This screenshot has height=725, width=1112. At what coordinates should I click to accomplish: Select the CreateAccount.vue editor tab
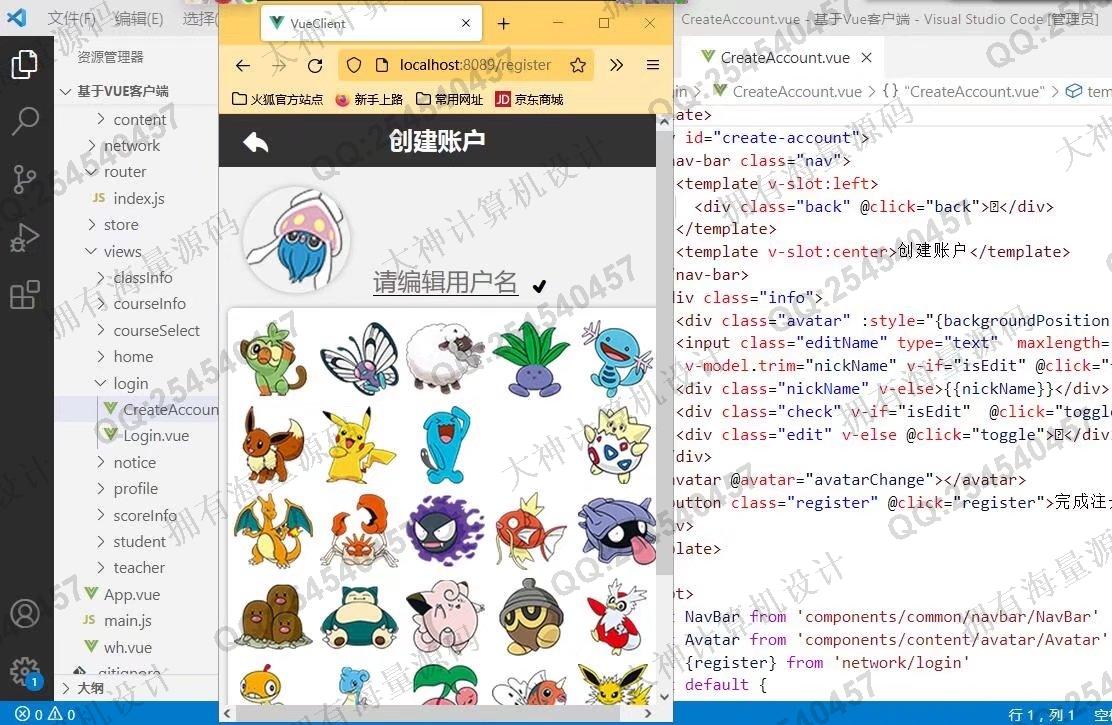[x=783, y=57]
